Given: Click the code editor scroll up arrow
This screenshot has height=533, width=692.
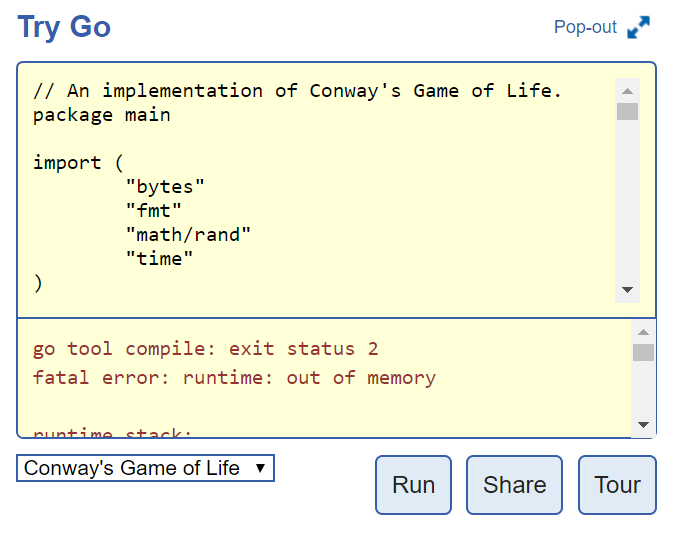Looking at the screenshot, I should [628, 91].
